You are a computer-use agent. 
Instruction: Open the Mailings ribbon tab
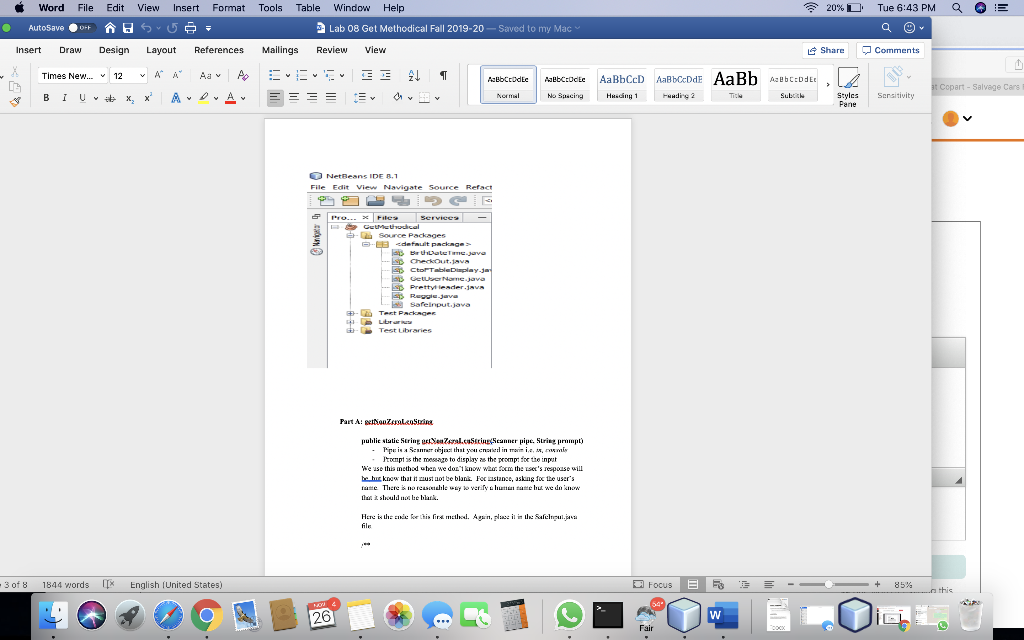pyautogui.click(x=280, y=50)
